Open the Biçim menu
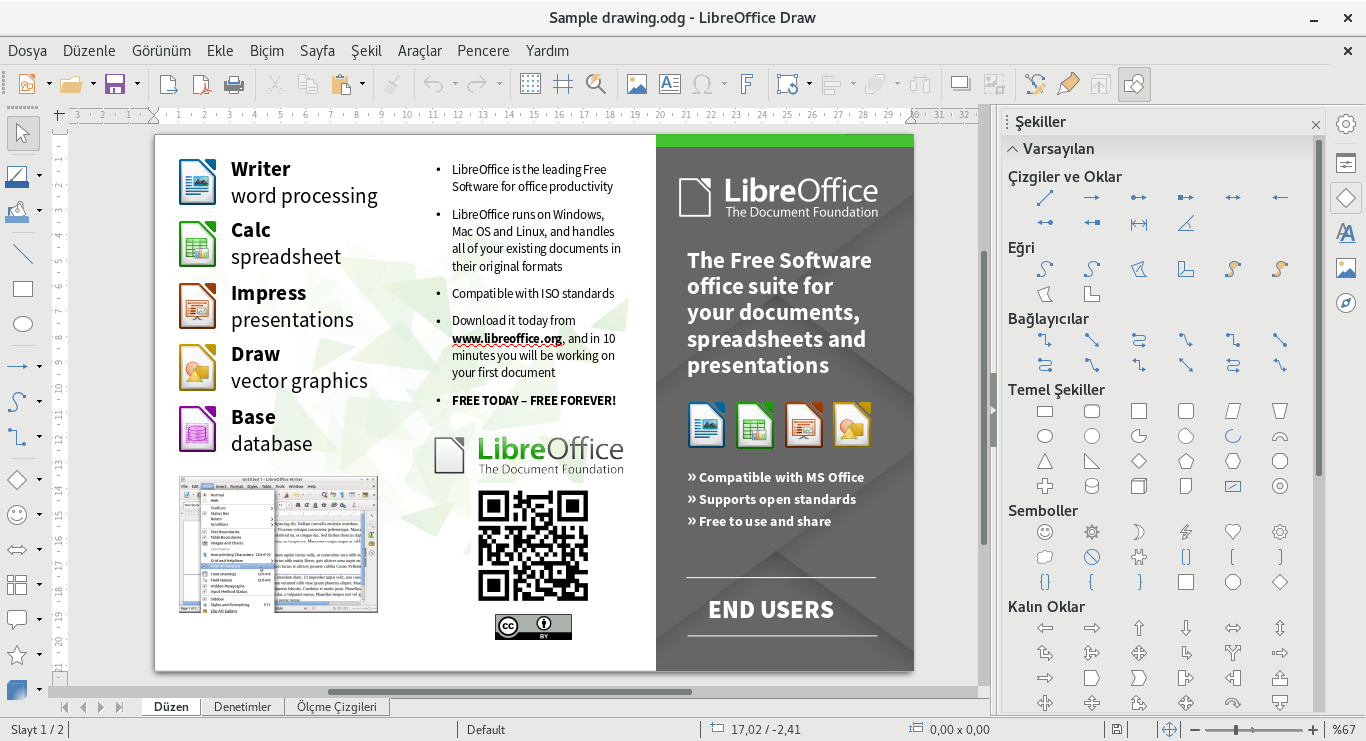The width and height of the screenshot is (1366, 741). (267, 50)
